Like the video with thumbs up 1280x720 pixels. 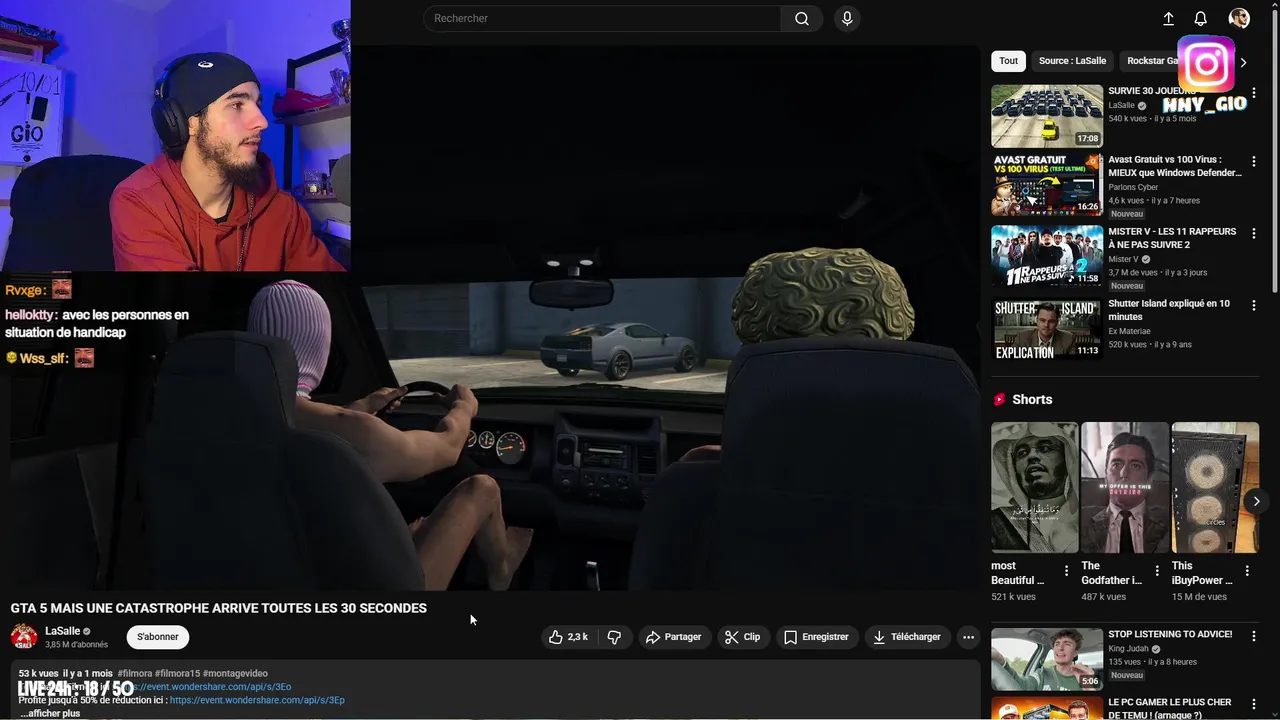(568, 637)
